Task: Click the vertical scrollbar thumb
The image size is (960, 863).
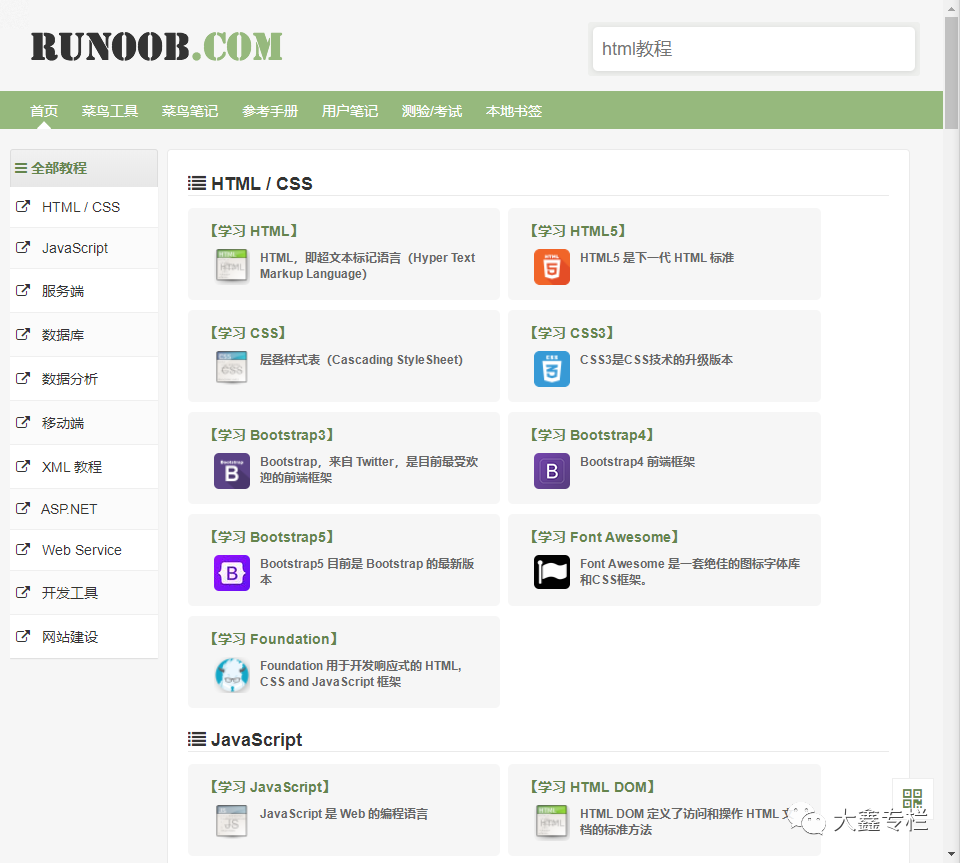Action: [x=951, y=73]
